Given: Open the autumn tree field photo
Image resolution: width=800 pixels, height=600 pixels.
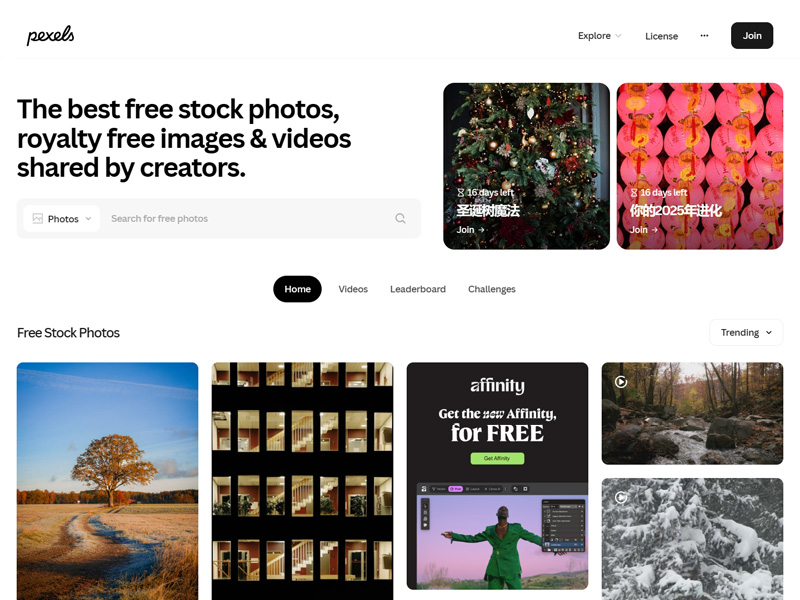Looking at the screenshot, I should 108,481.
